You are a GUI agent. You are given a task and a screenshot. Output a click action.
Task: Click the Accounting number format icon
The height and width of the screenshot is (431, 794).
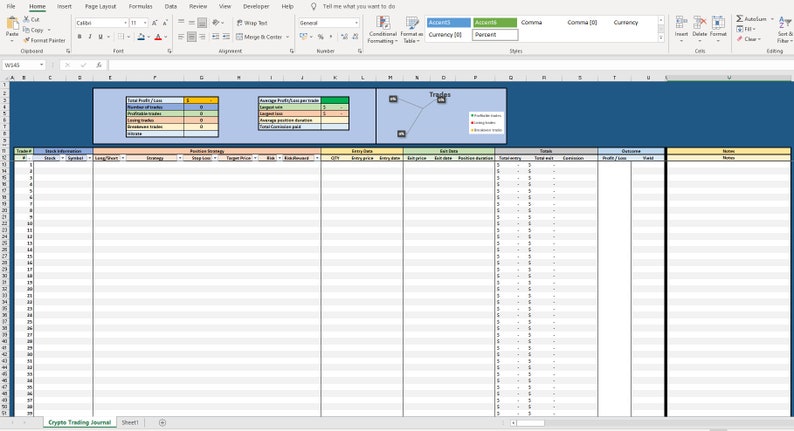pos(303,36)
